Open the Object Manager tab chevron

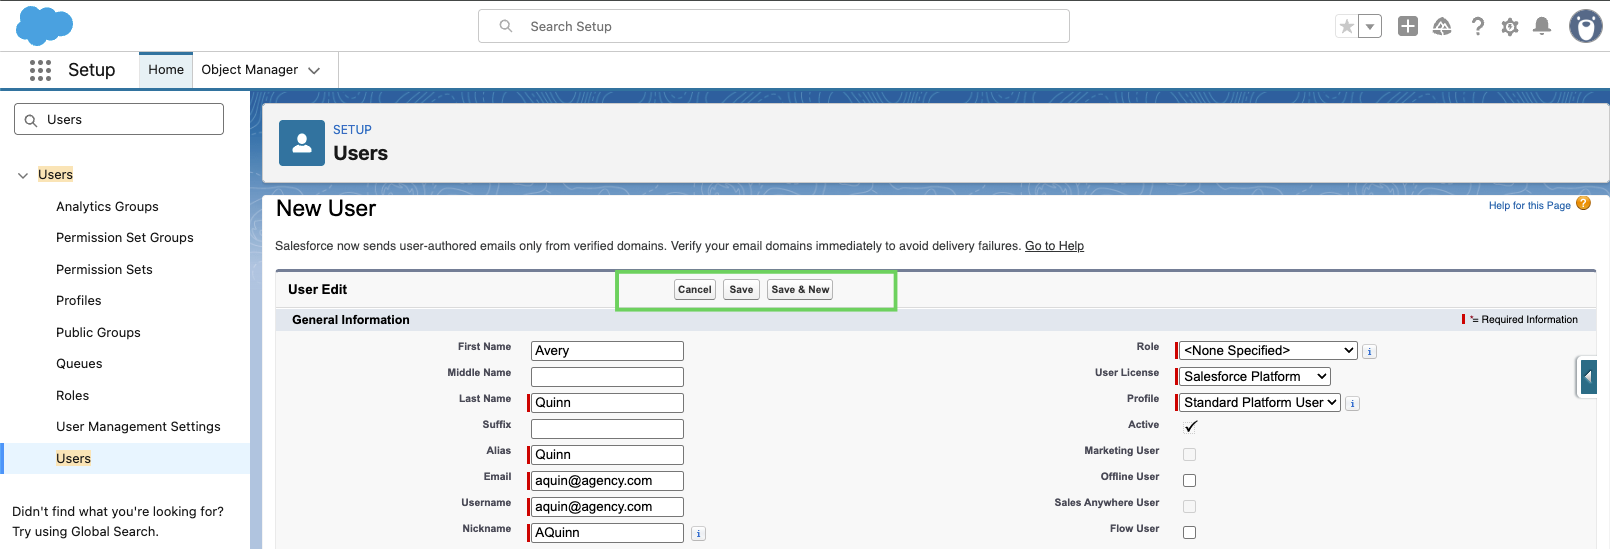pos(314,70)
